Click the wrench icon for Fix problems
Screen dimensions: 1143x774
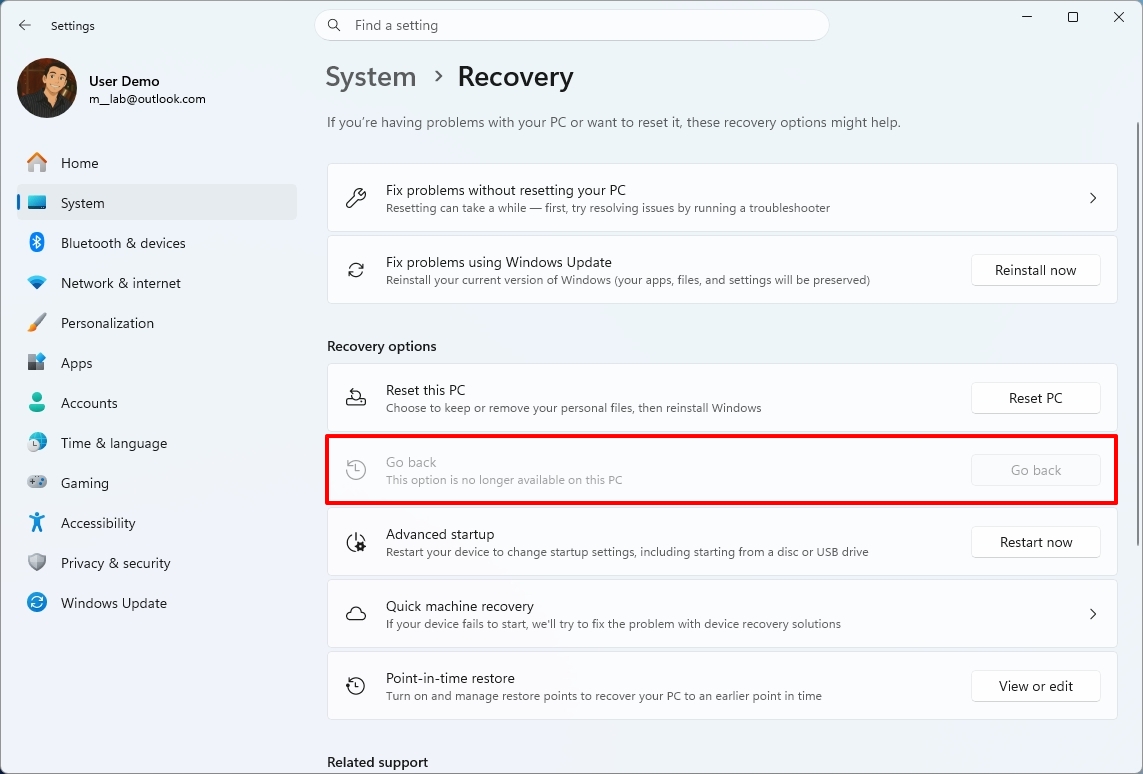point(356,198)
